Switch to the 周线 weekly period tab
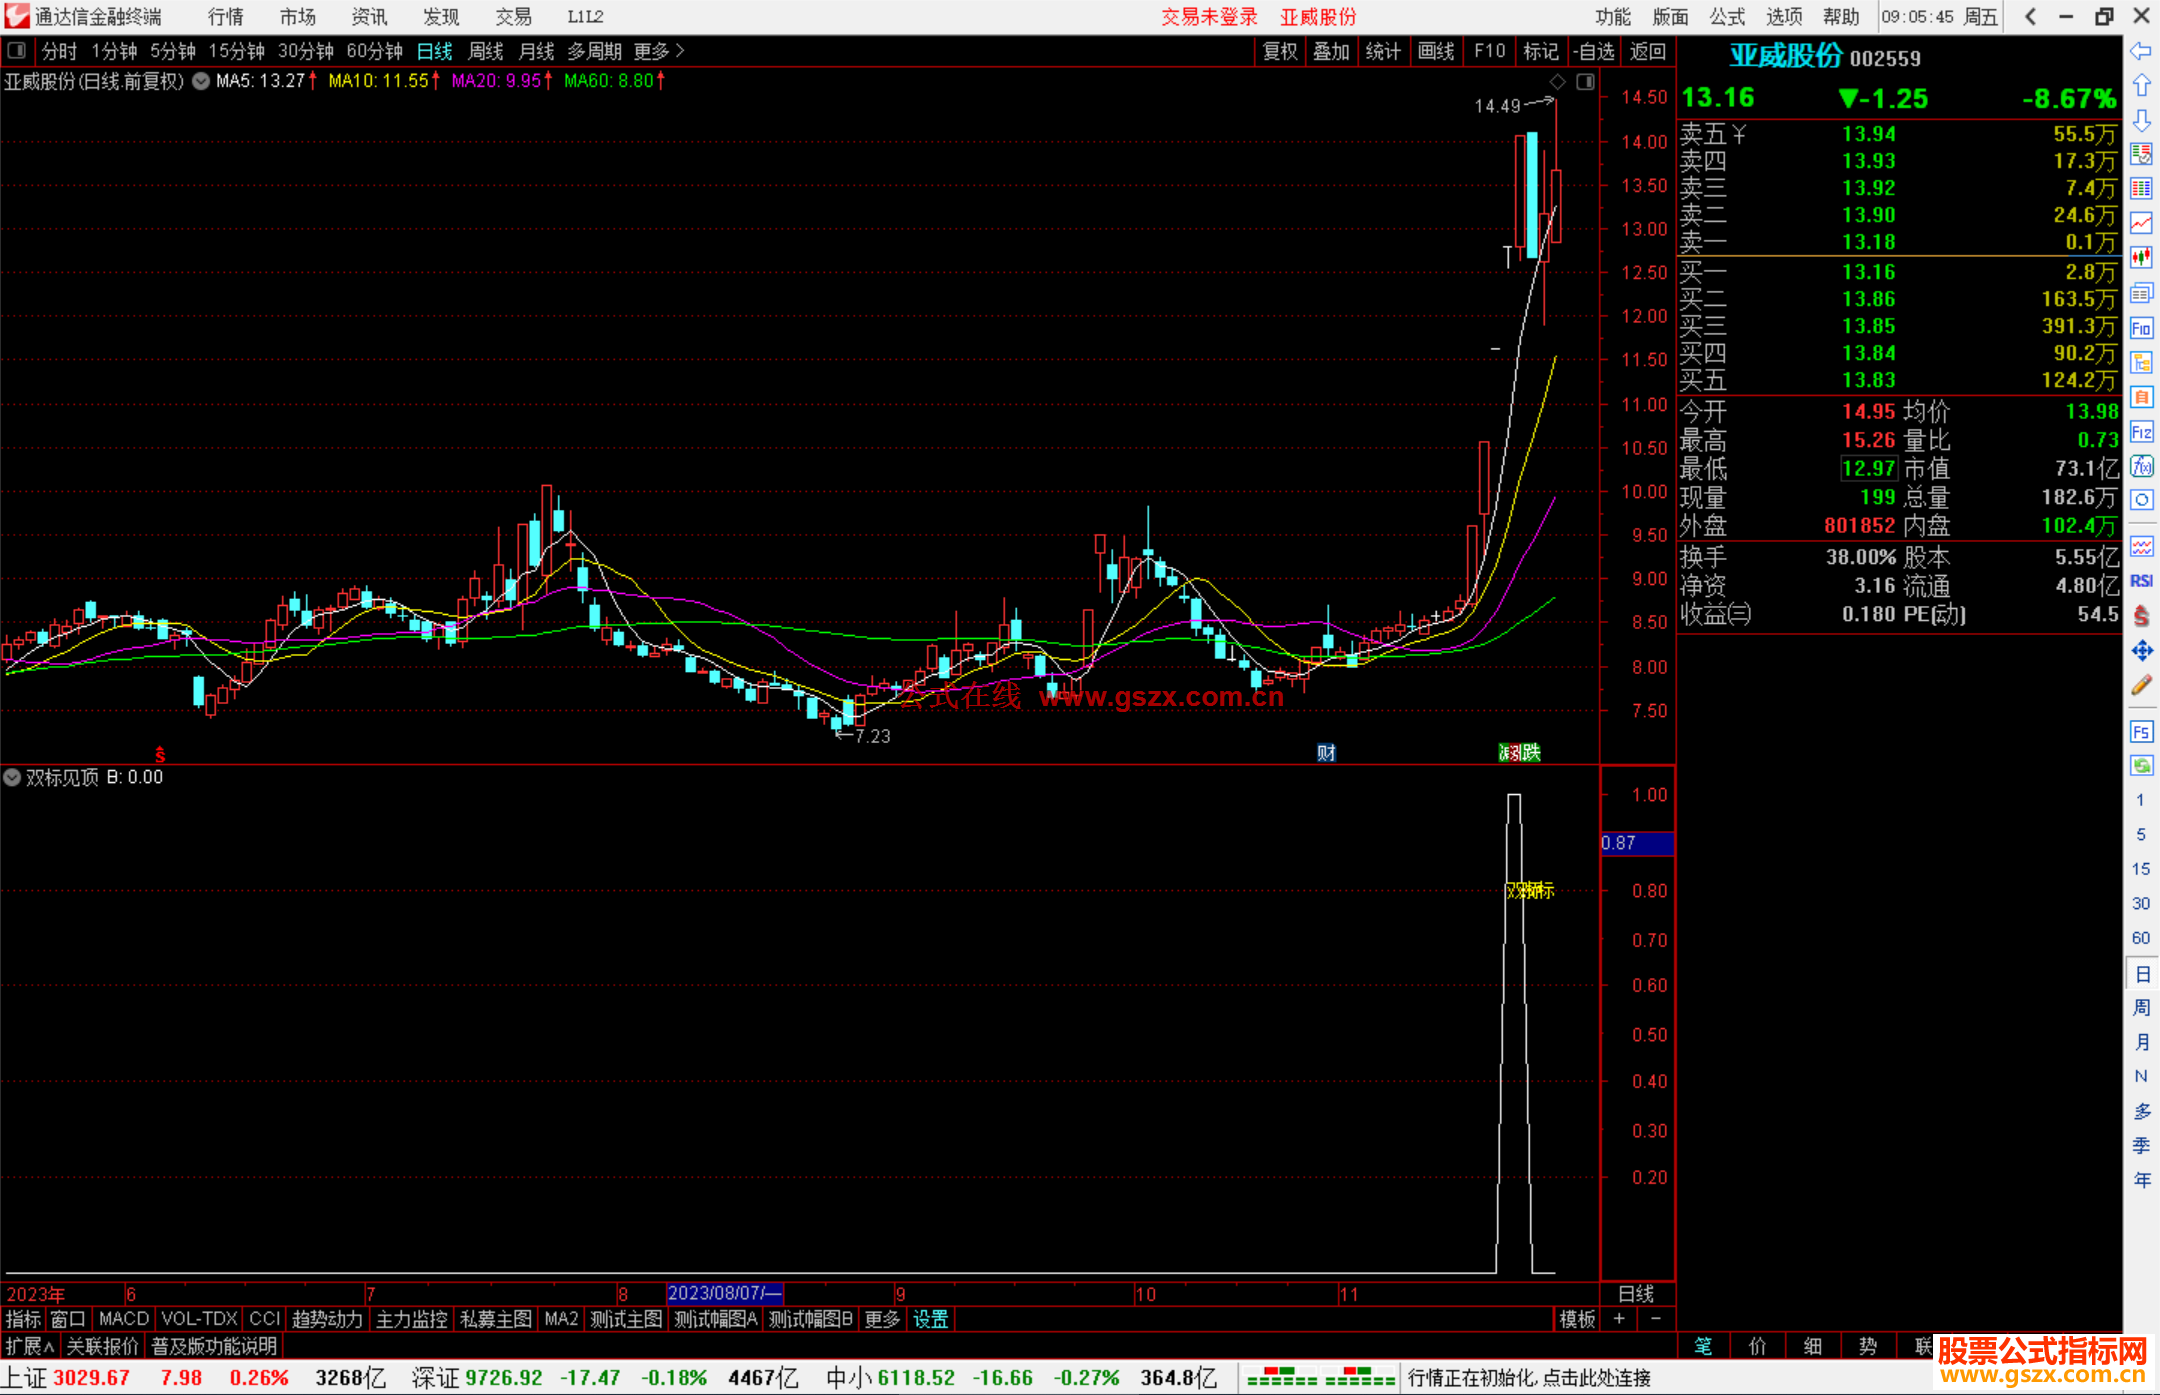The height and width of the screenshot is (1395, 2160). pyautogui.click(x=486, y=51)
